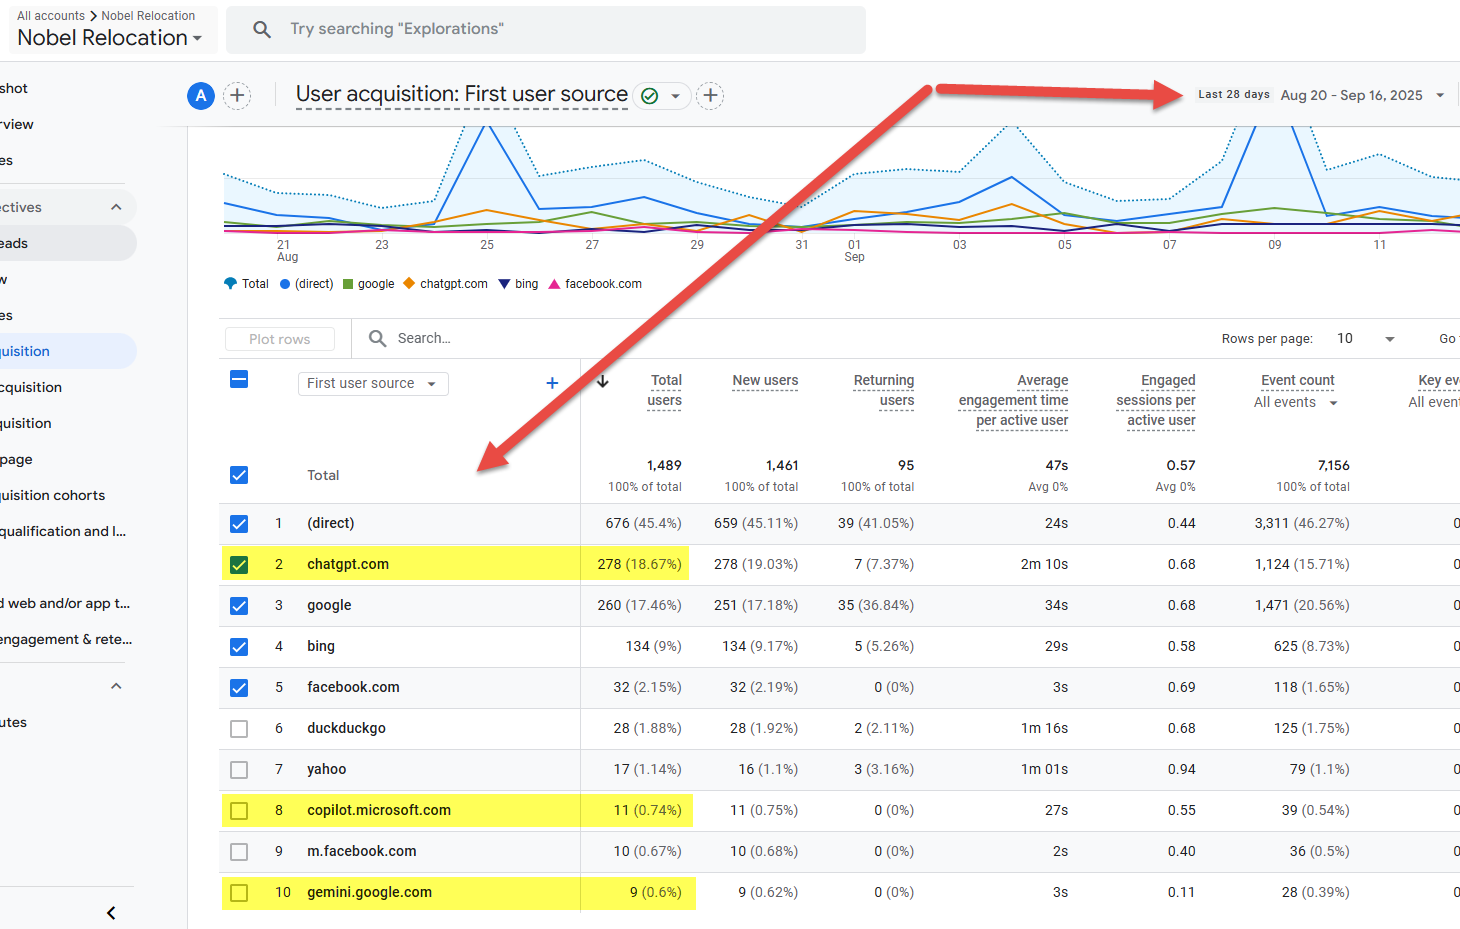Collapse the sidebar with the bottom chevron

pos(111,912)
